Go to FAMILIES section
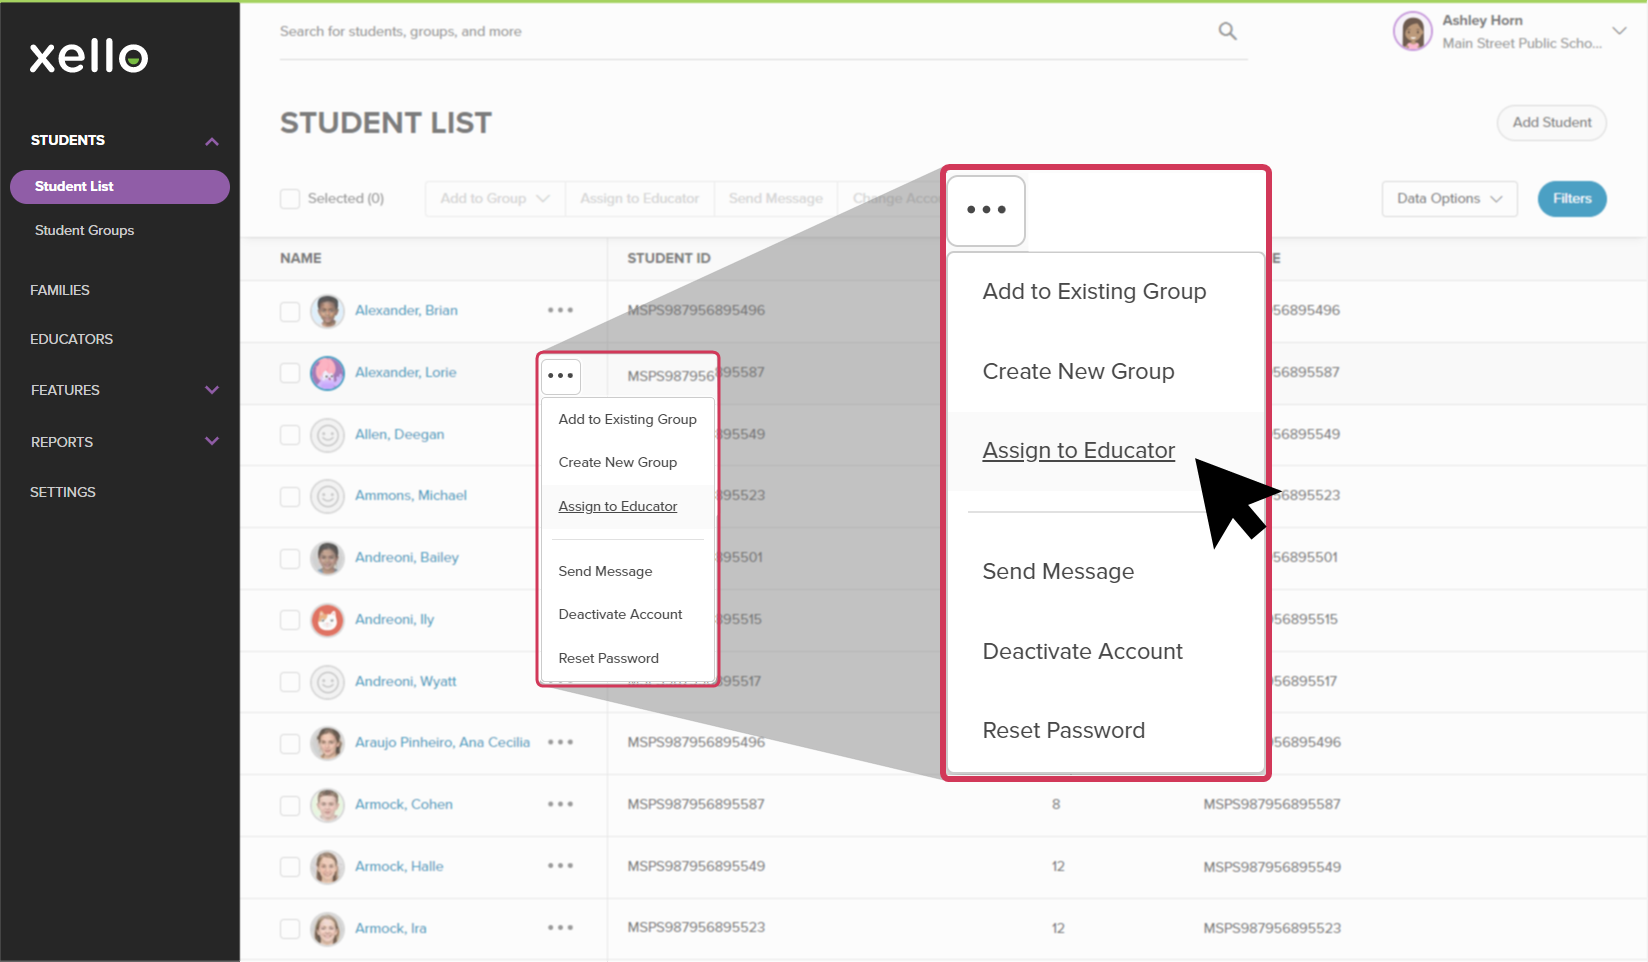 click(x=60, y=290)
